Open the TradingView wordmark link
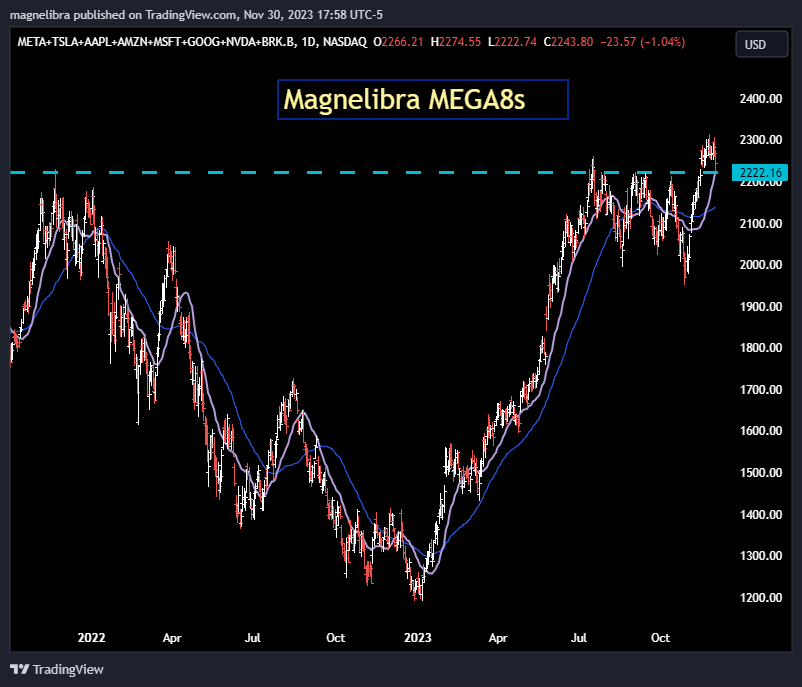The height and width of the screenshot is (687, 802). [68, 669]
